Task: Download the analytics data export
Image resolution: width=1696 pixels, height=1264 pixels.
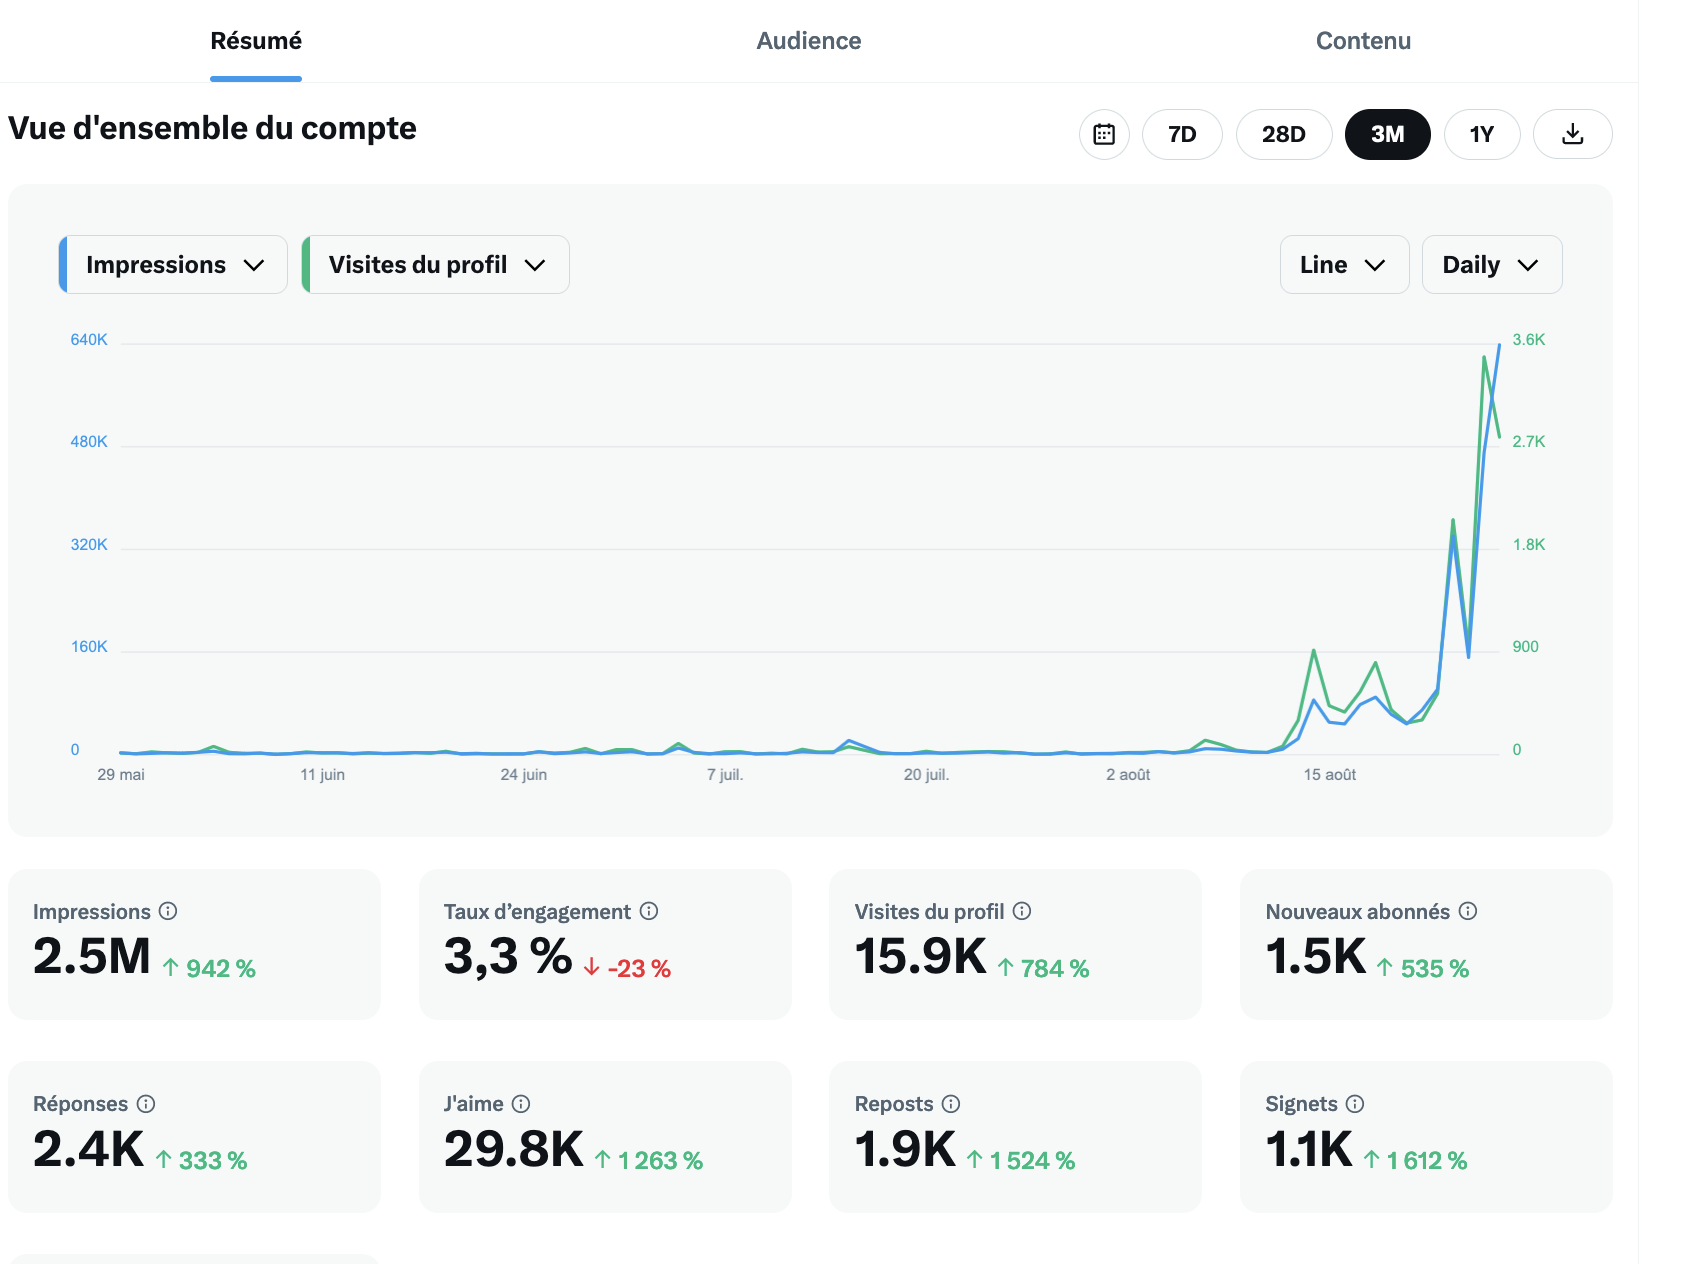Action: 1572,134
